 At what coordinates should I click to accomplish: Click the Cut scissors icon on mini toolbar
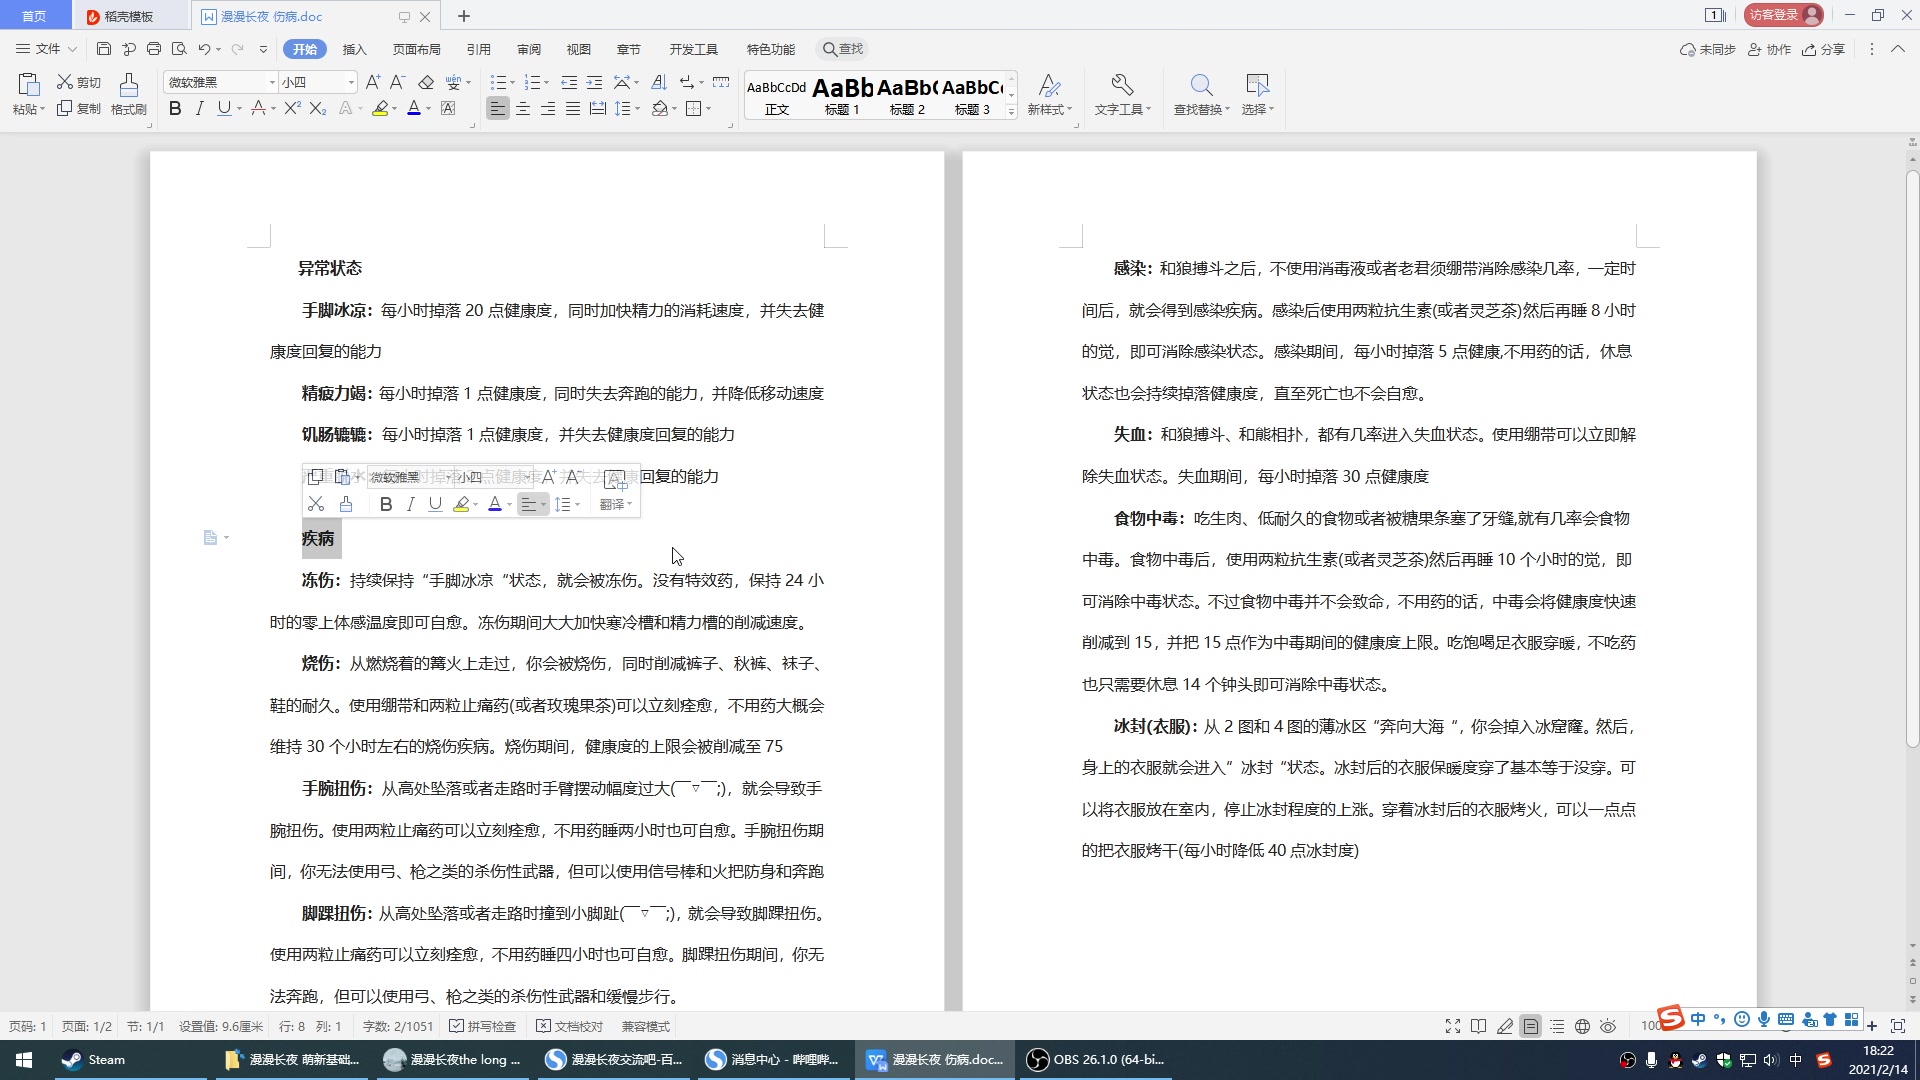pyautogui.click(x=316, y=504)
